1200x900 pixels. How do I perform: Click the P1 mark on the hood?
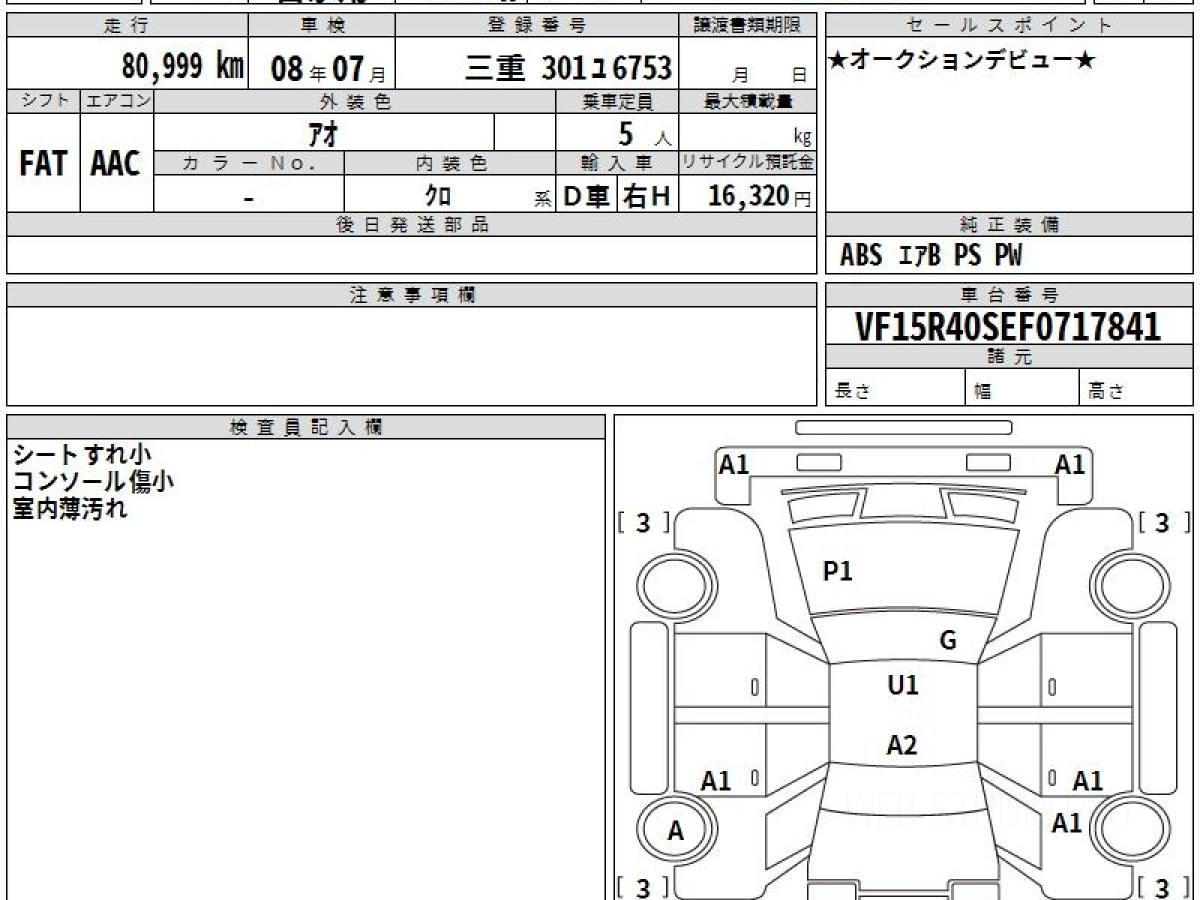pyautogui.click(x=837, y=572)
